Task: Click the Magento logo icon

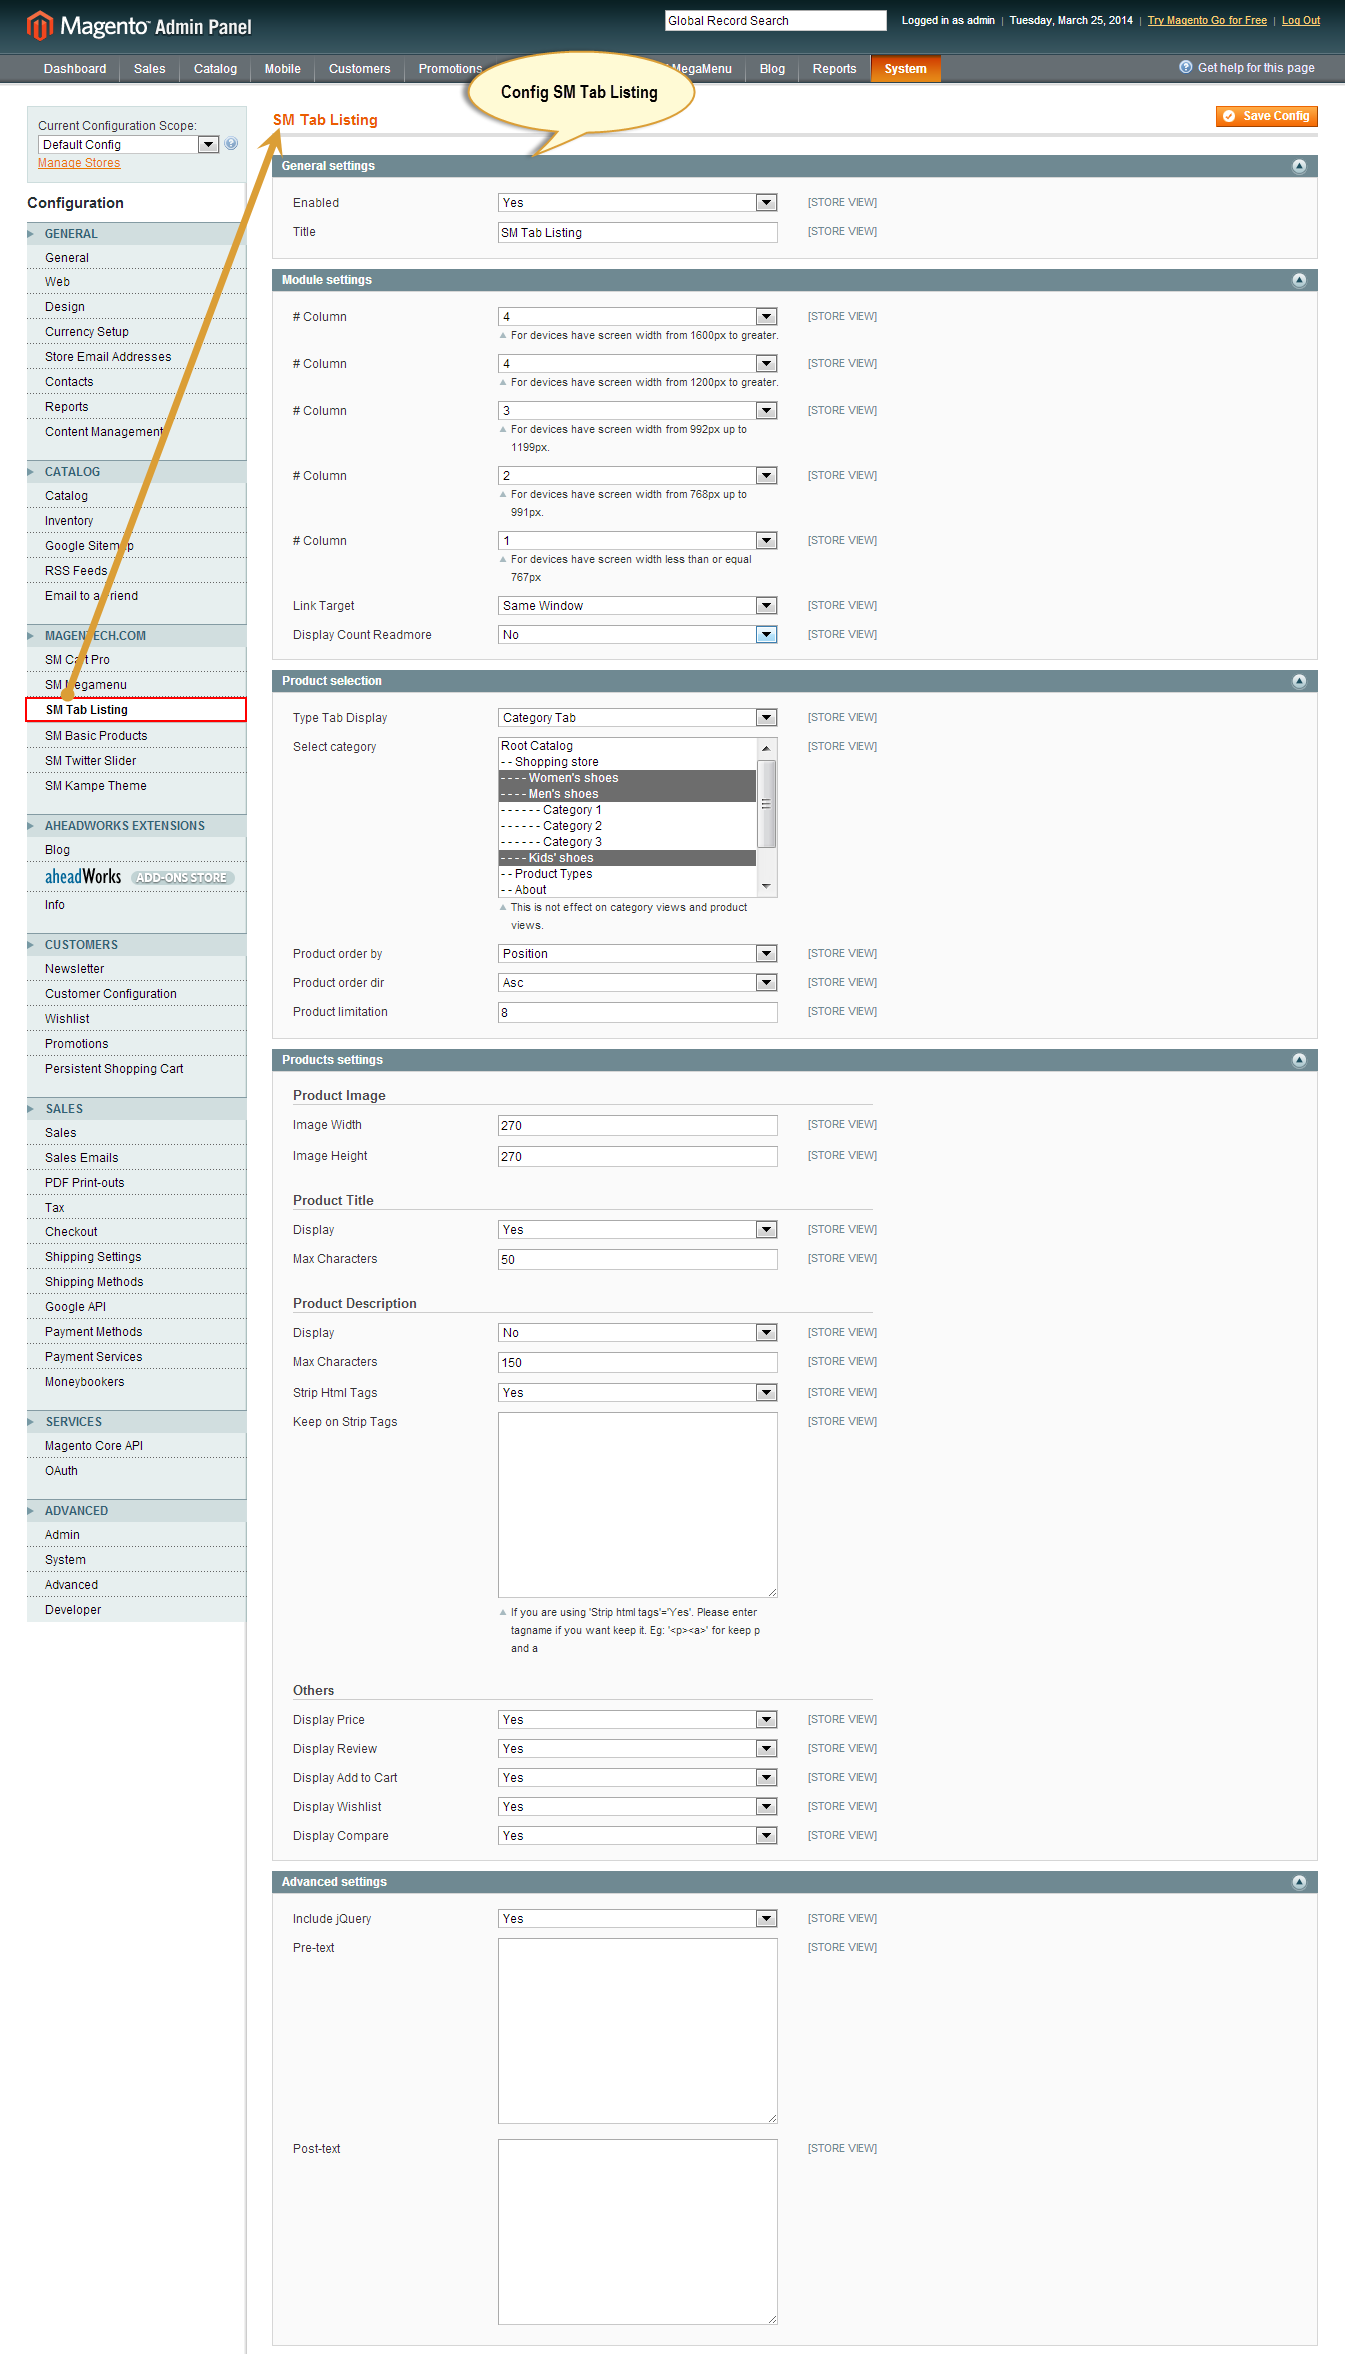Action: (x=39, y=25)
